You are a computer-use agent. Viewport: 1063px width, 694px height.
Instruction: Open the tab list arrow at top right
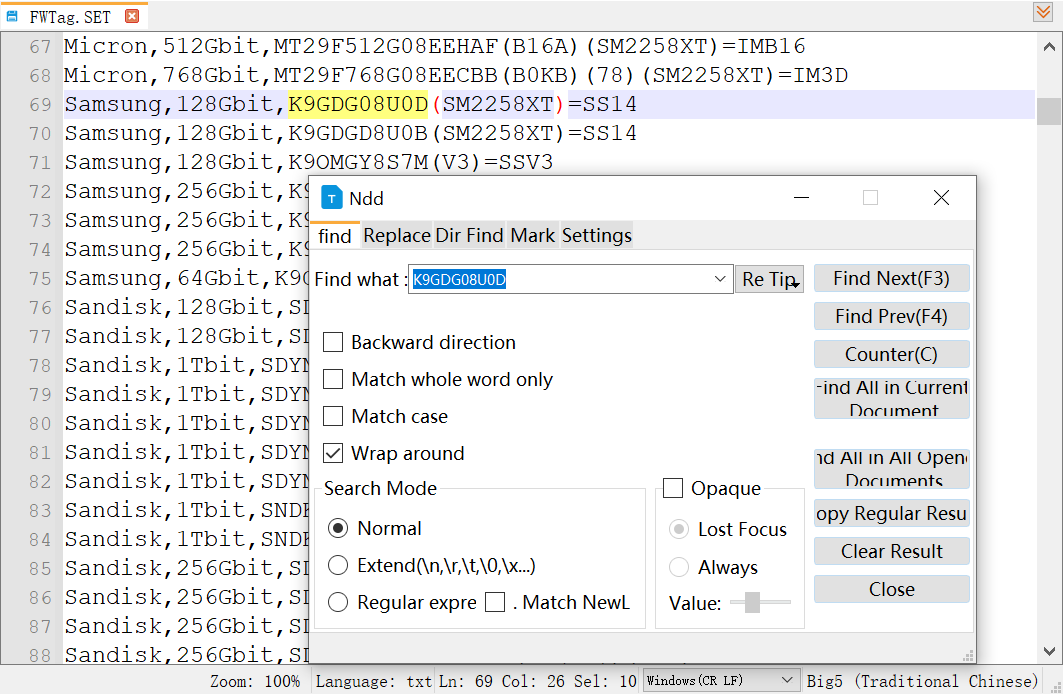pyautogui.click(x=1042, y=13)
